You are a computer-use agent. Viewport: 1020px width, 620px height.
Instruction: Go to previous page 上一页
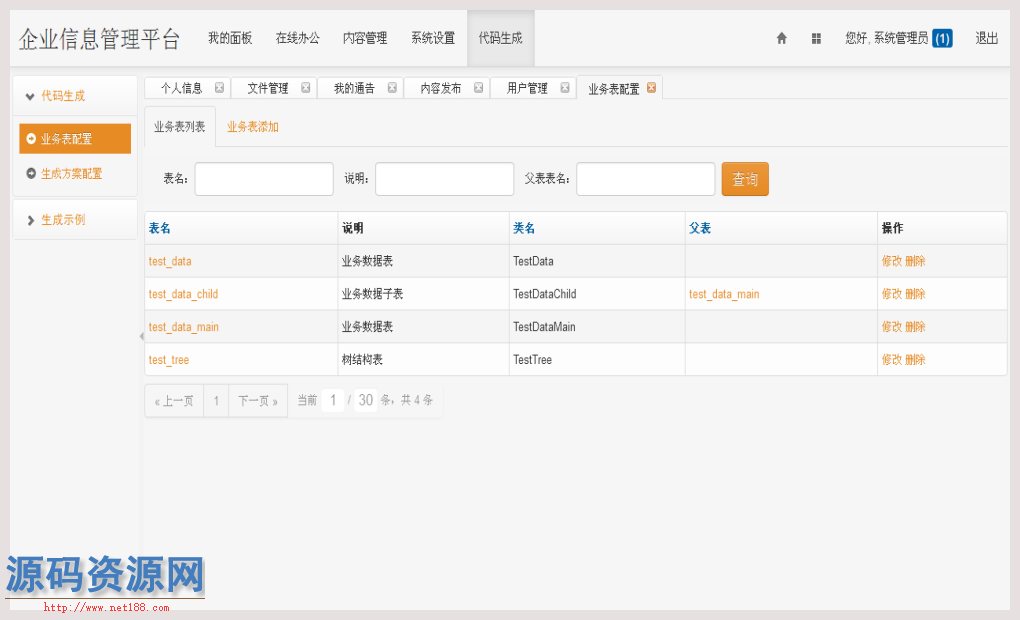pyautogui.click(x=174, y=401)
